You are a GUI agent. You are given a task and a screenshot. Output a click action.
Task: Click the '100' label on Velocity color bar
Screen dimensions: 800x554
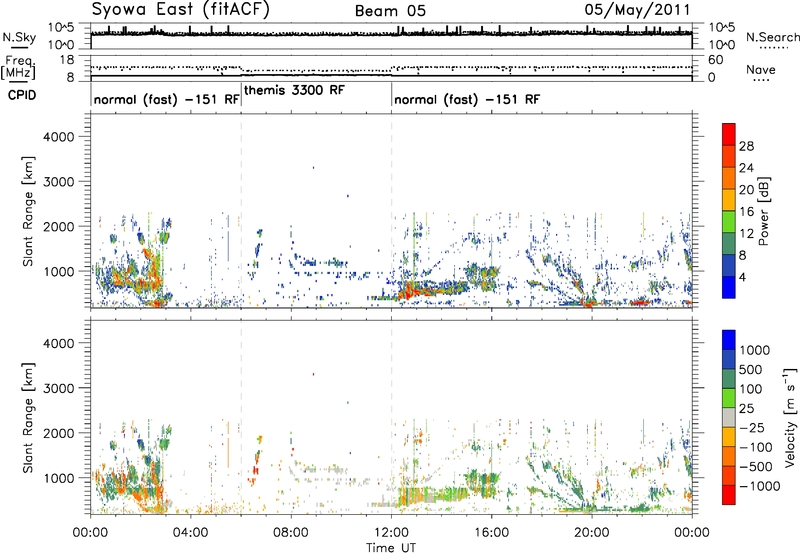(x=751, y=389)
